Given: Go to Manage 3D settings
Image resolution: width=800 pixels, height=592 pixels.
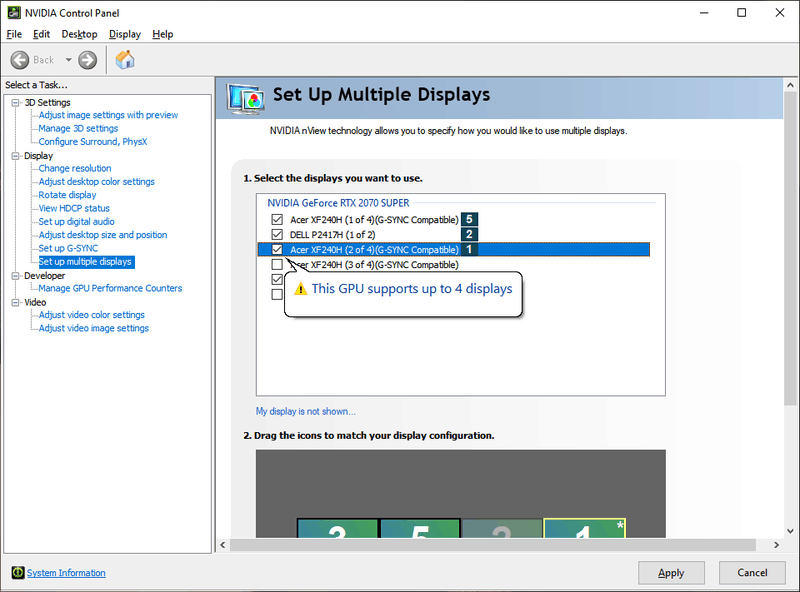Looking at the screenshot, I should coord(78,128).
